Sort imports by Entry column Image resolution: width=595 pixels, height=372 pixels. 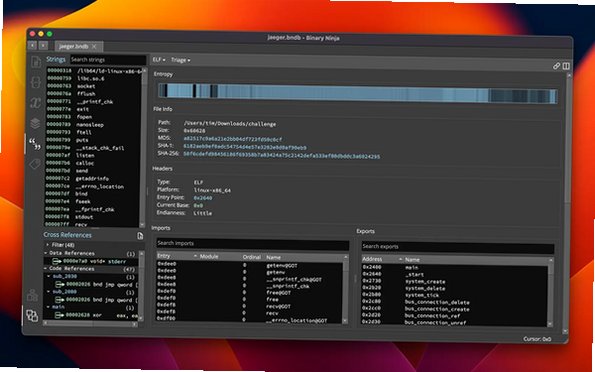tap(177, 256)
